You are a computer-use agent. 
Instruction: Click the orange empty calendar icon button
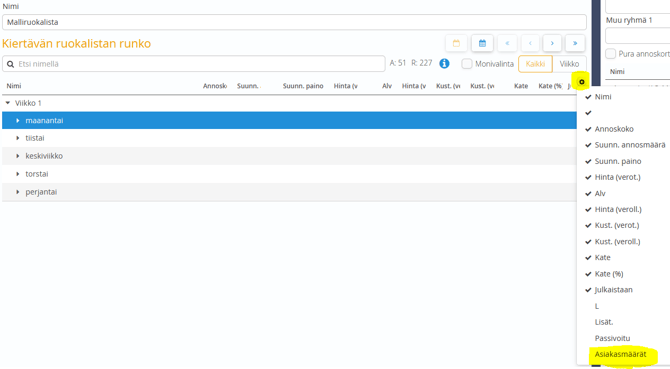pos(456,43)
